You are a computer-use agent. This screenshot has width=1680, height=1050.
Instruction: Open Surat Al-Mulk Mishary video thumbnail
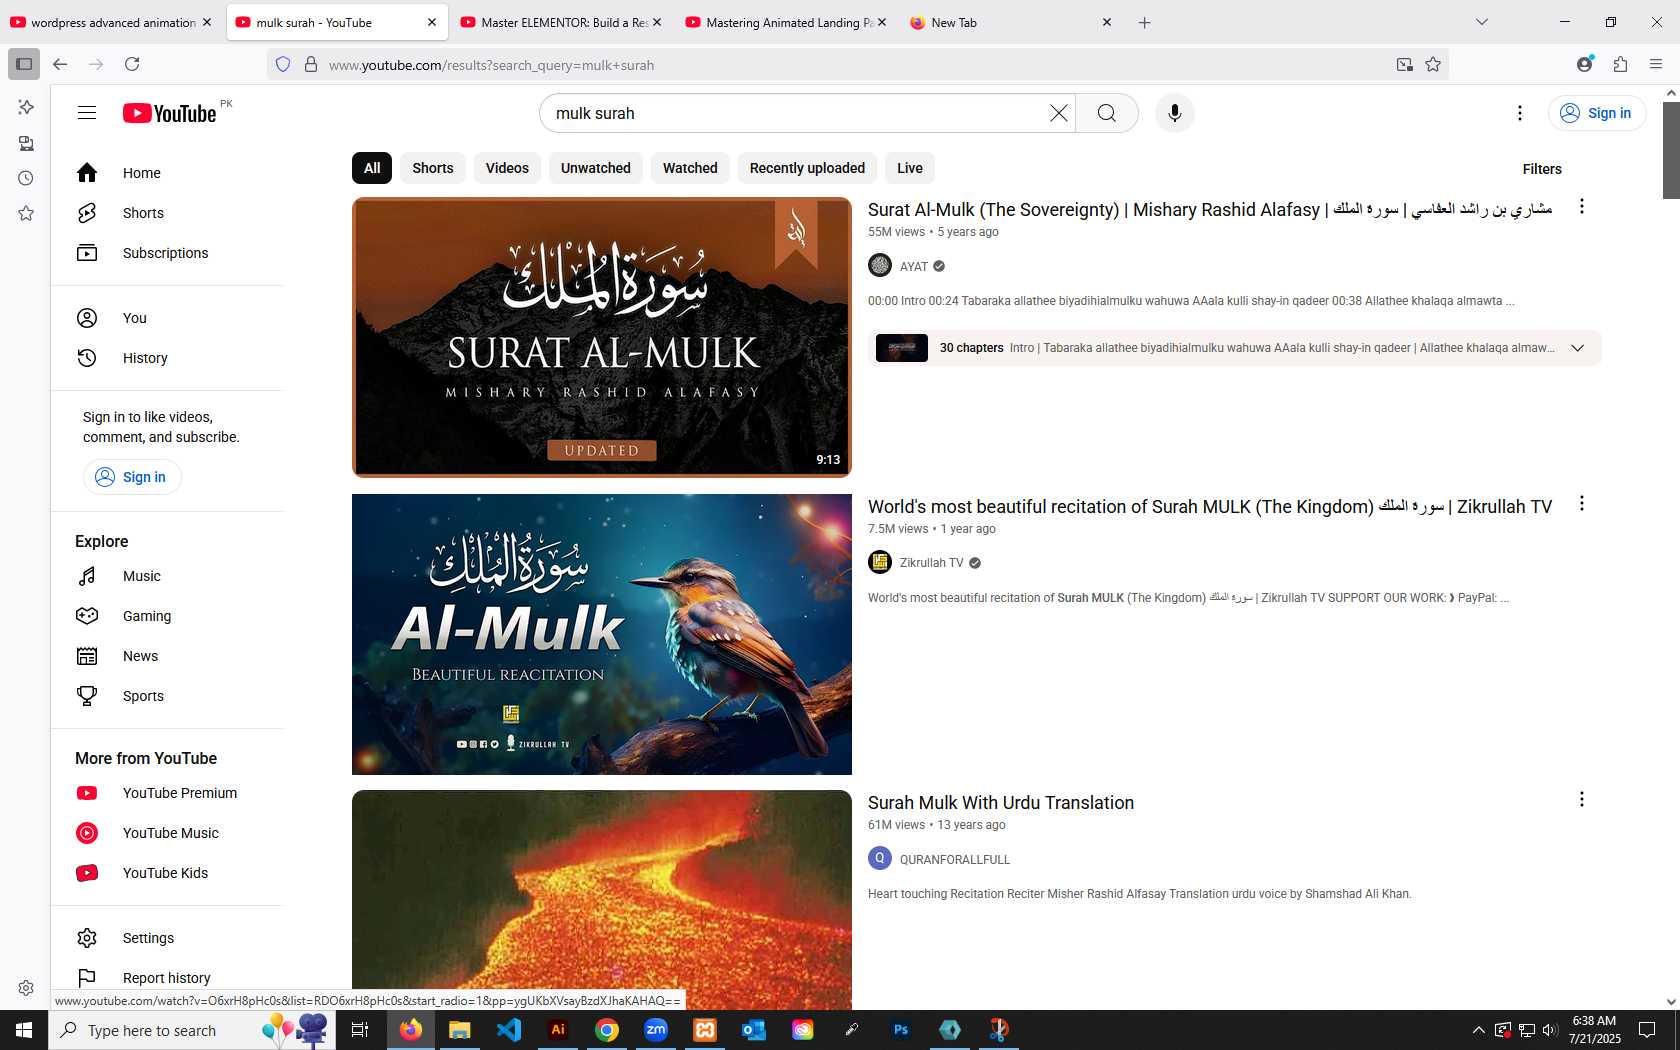[601, 337]
